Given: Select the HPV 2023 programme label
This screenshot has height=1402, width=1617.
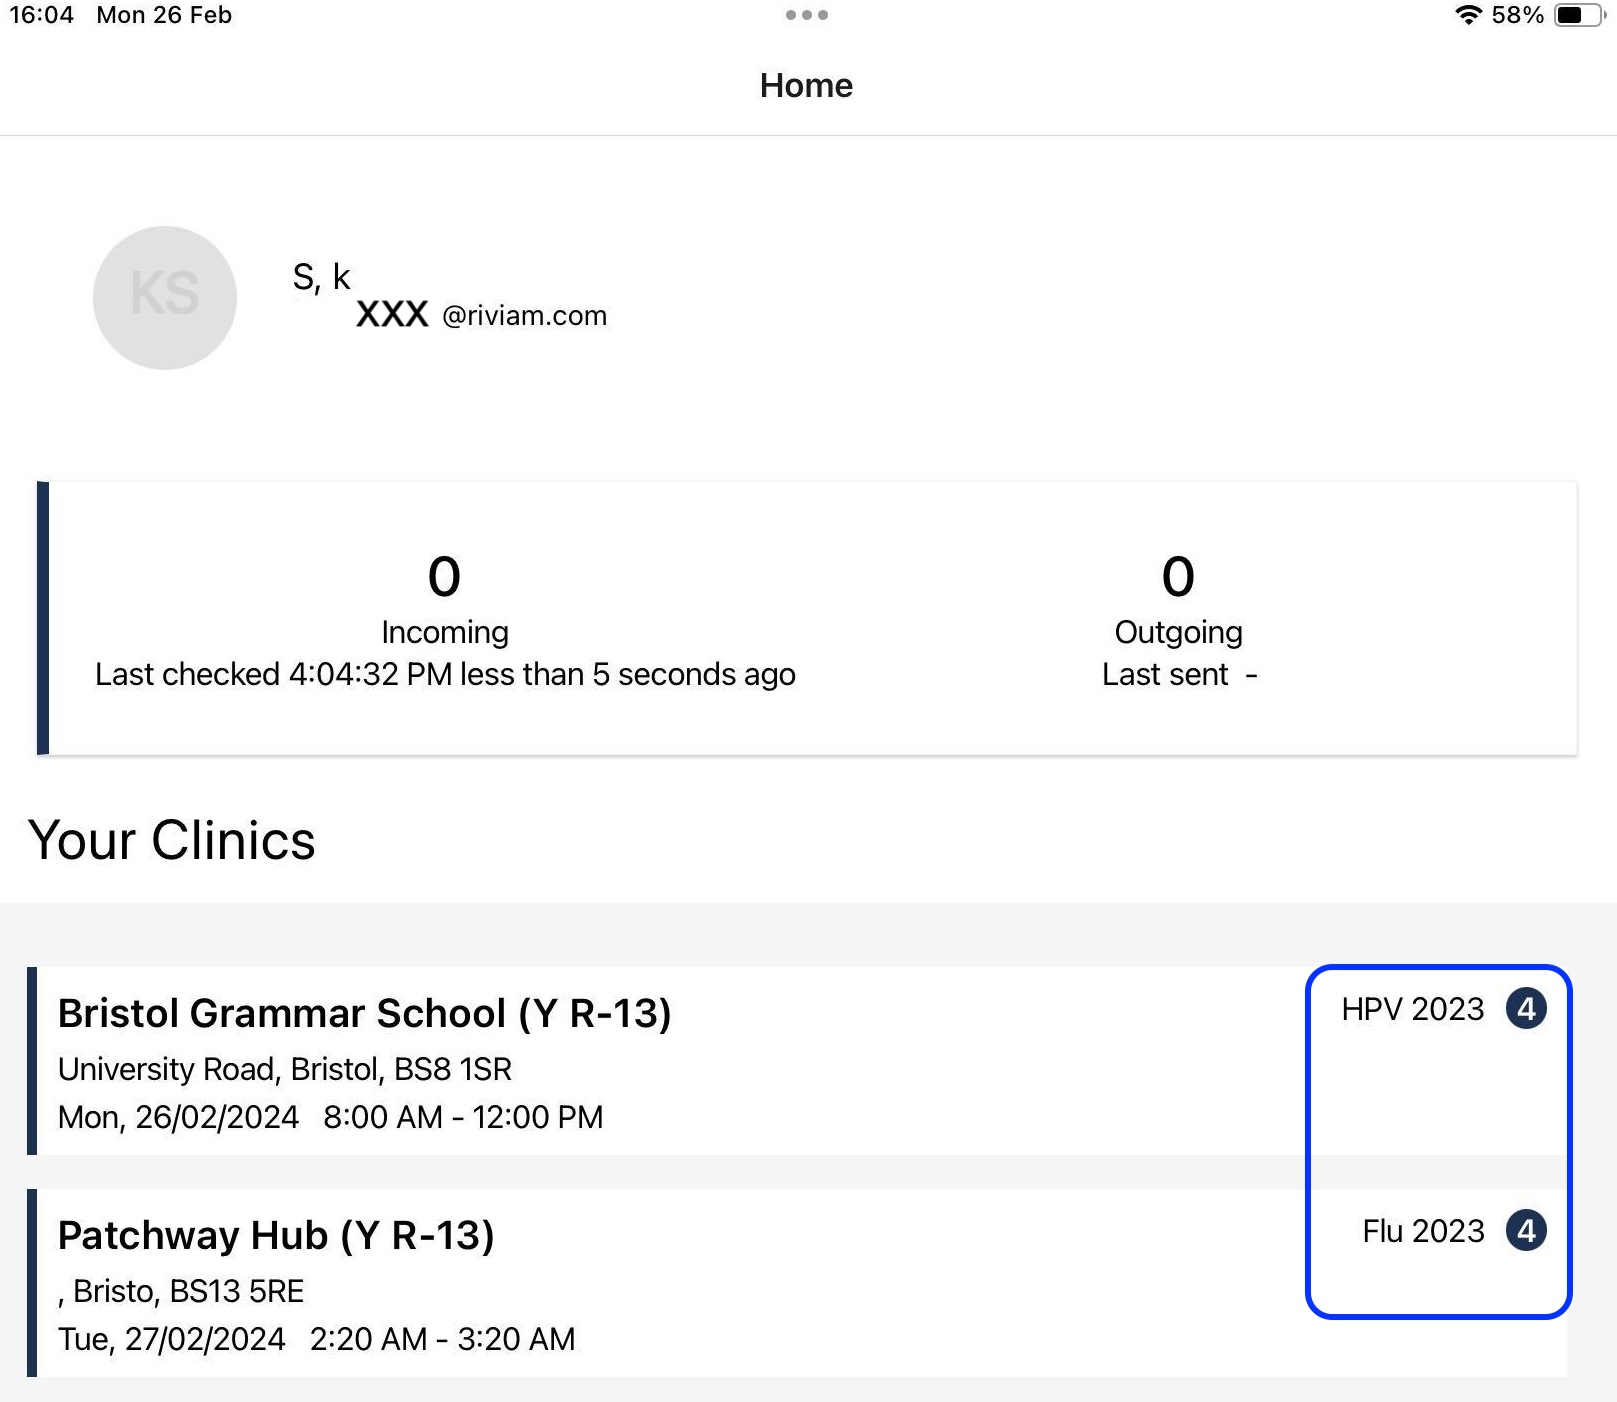Looking at the screenshot, I should click(1412, 1009).
